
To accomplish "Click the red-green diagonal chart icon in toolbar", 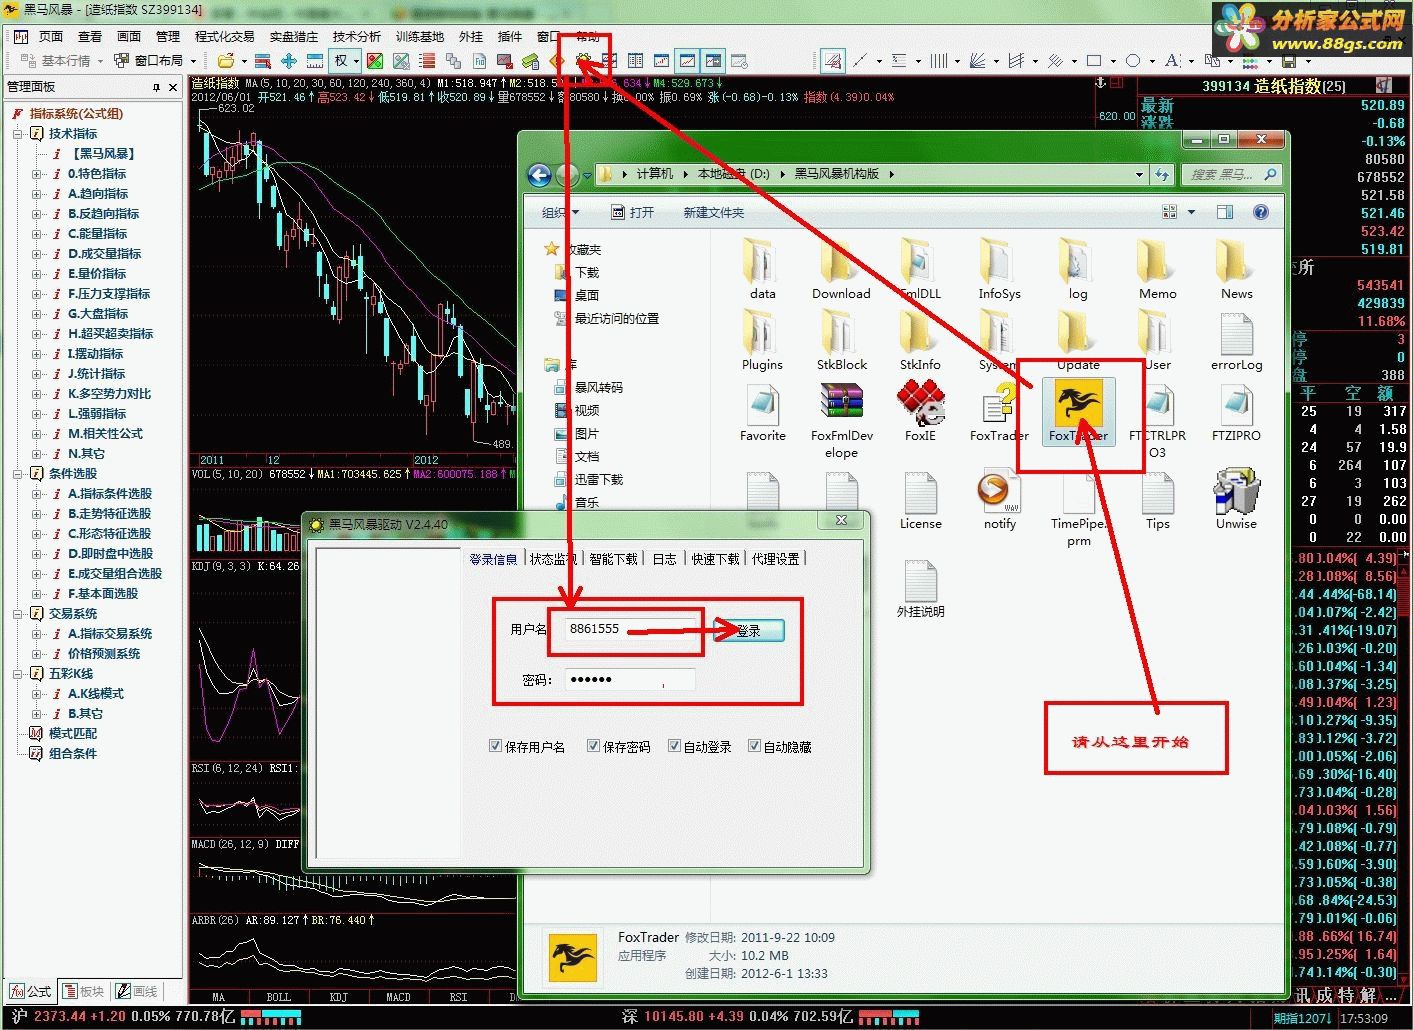I will pyautogui.click(x=375, y=61).
